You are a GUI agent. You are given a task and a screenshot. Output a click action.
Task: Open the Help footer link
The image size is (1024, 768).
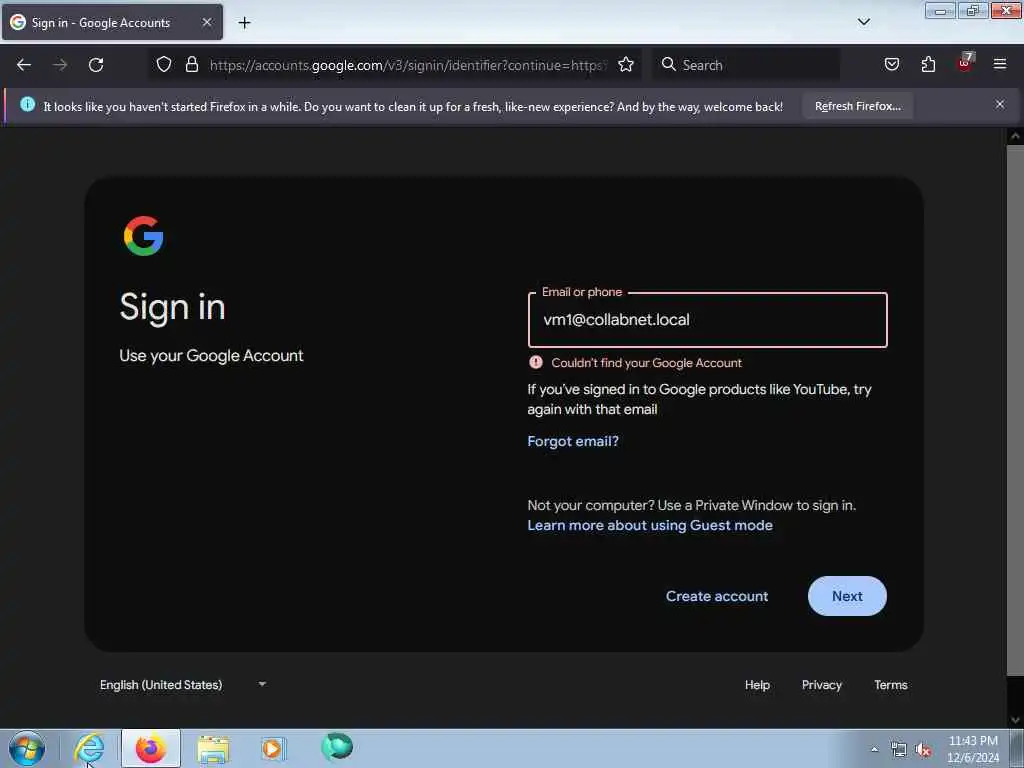click(x=758, y=685)
